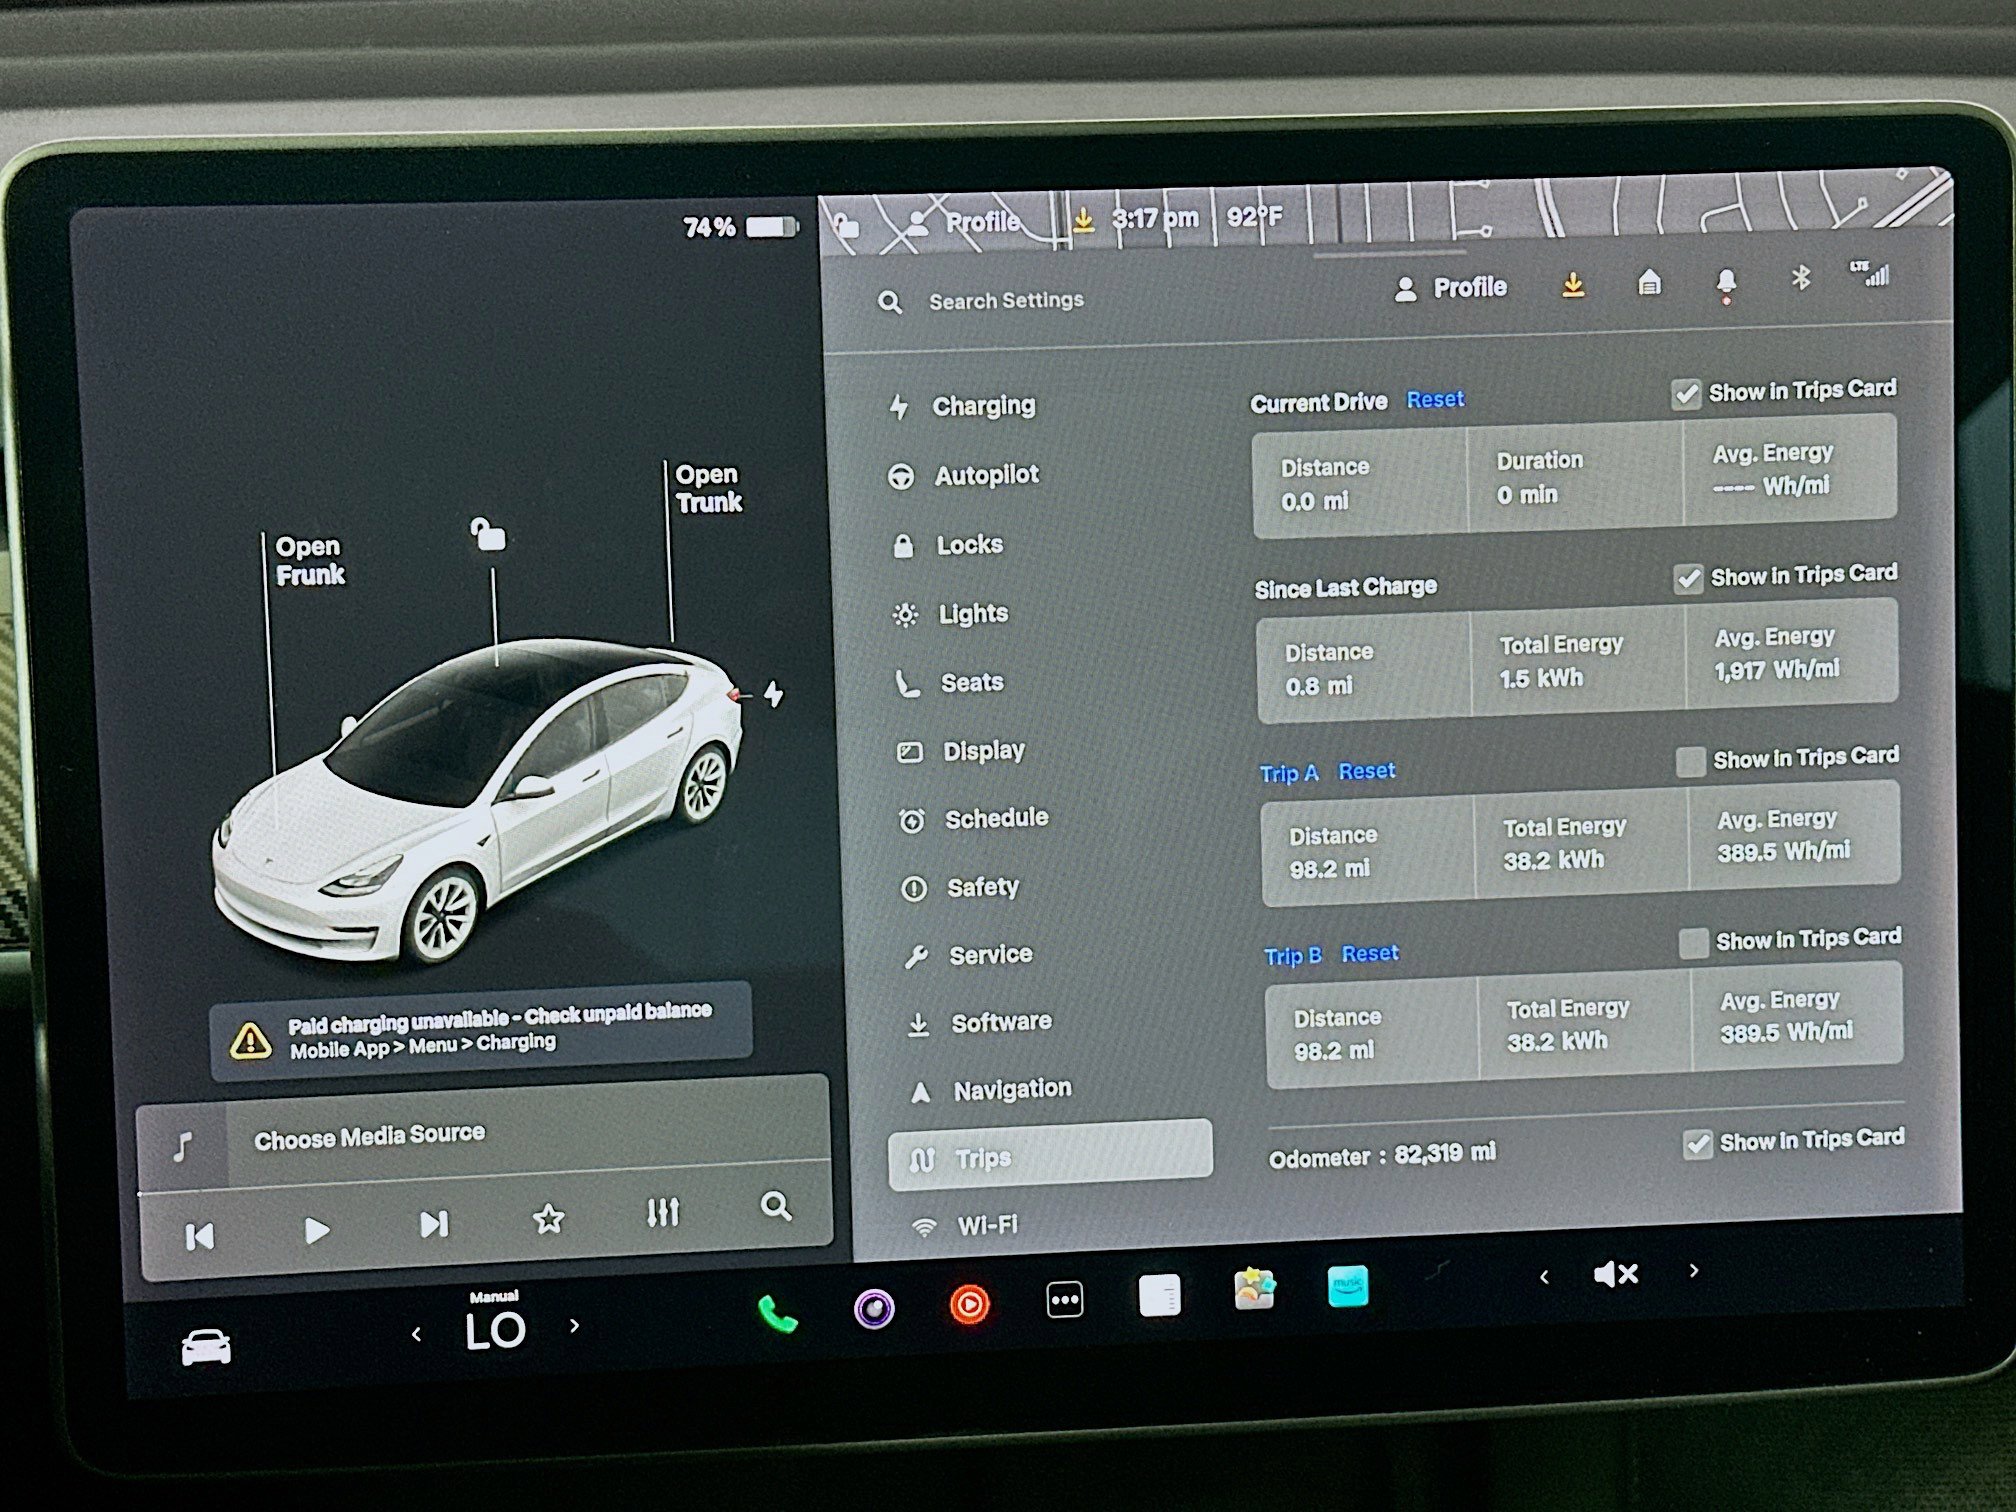2016x1512 pixels.
Task: Rename Trip B label
Action: tap(1293, 956)
